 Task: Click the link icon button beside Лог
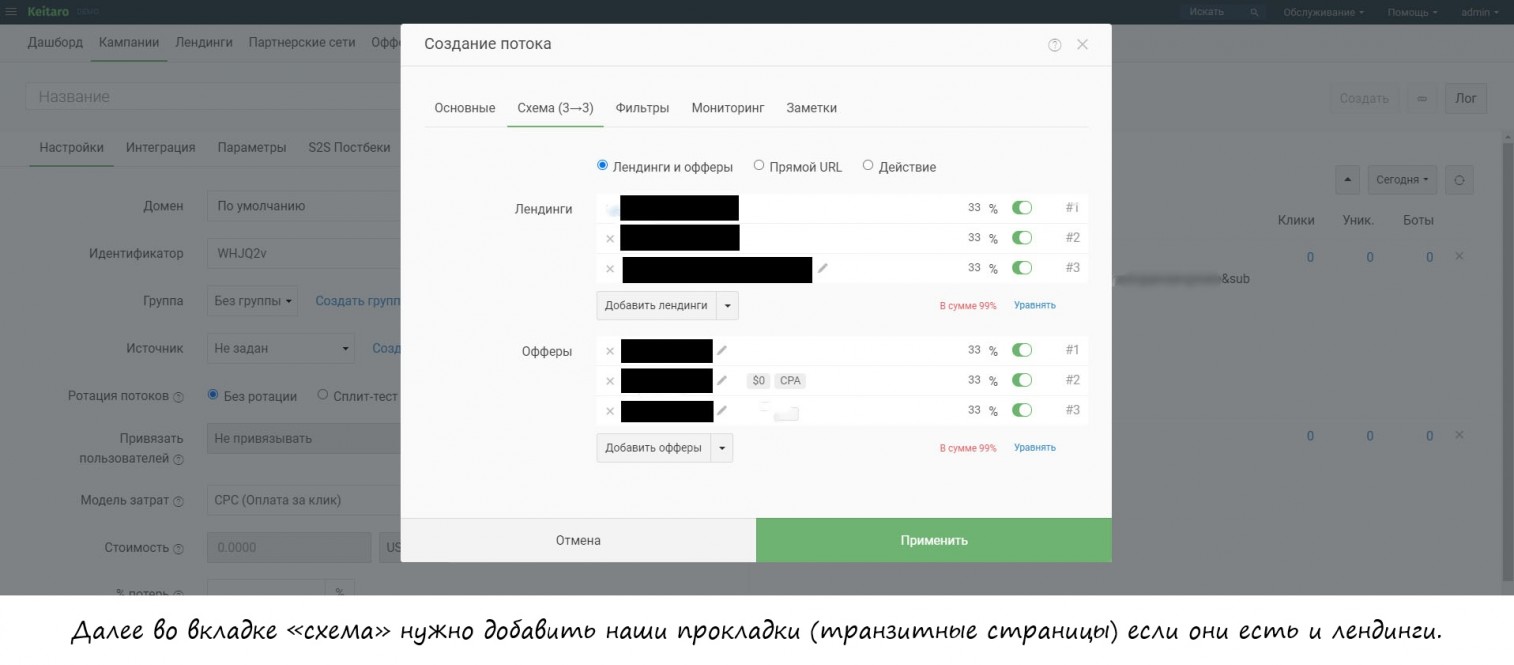(x=1422, y=98)
